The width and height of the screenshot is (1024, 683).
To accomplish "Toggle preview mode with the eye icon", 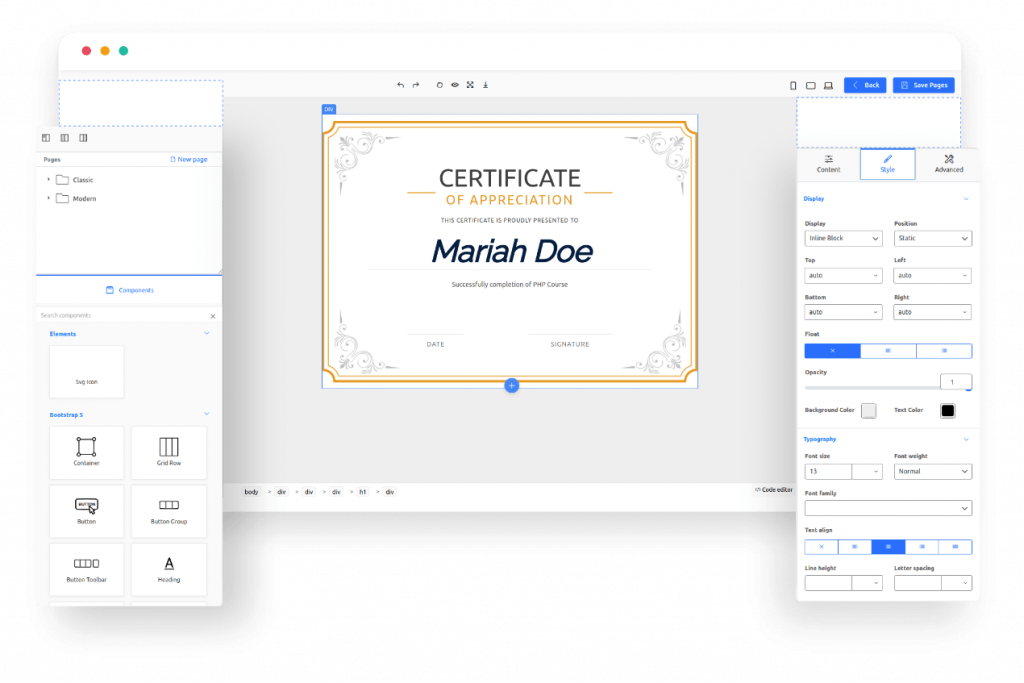I will 454,85.
